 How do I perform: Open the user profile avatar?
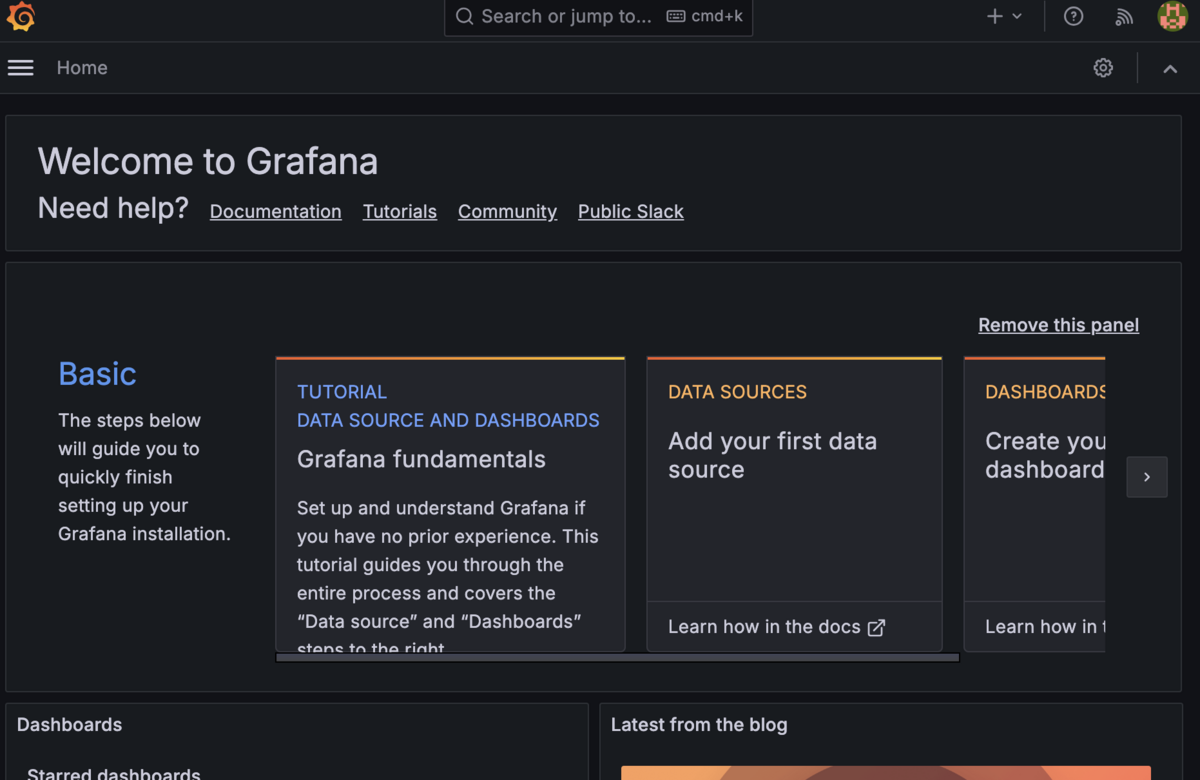[1172, 16]
